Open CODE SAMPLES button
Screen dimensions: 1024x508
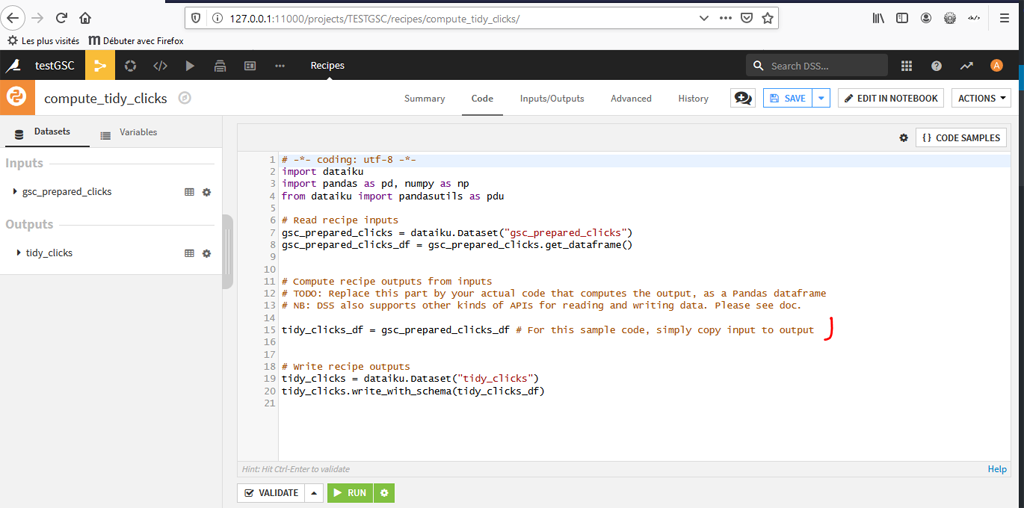pos(961,138)
